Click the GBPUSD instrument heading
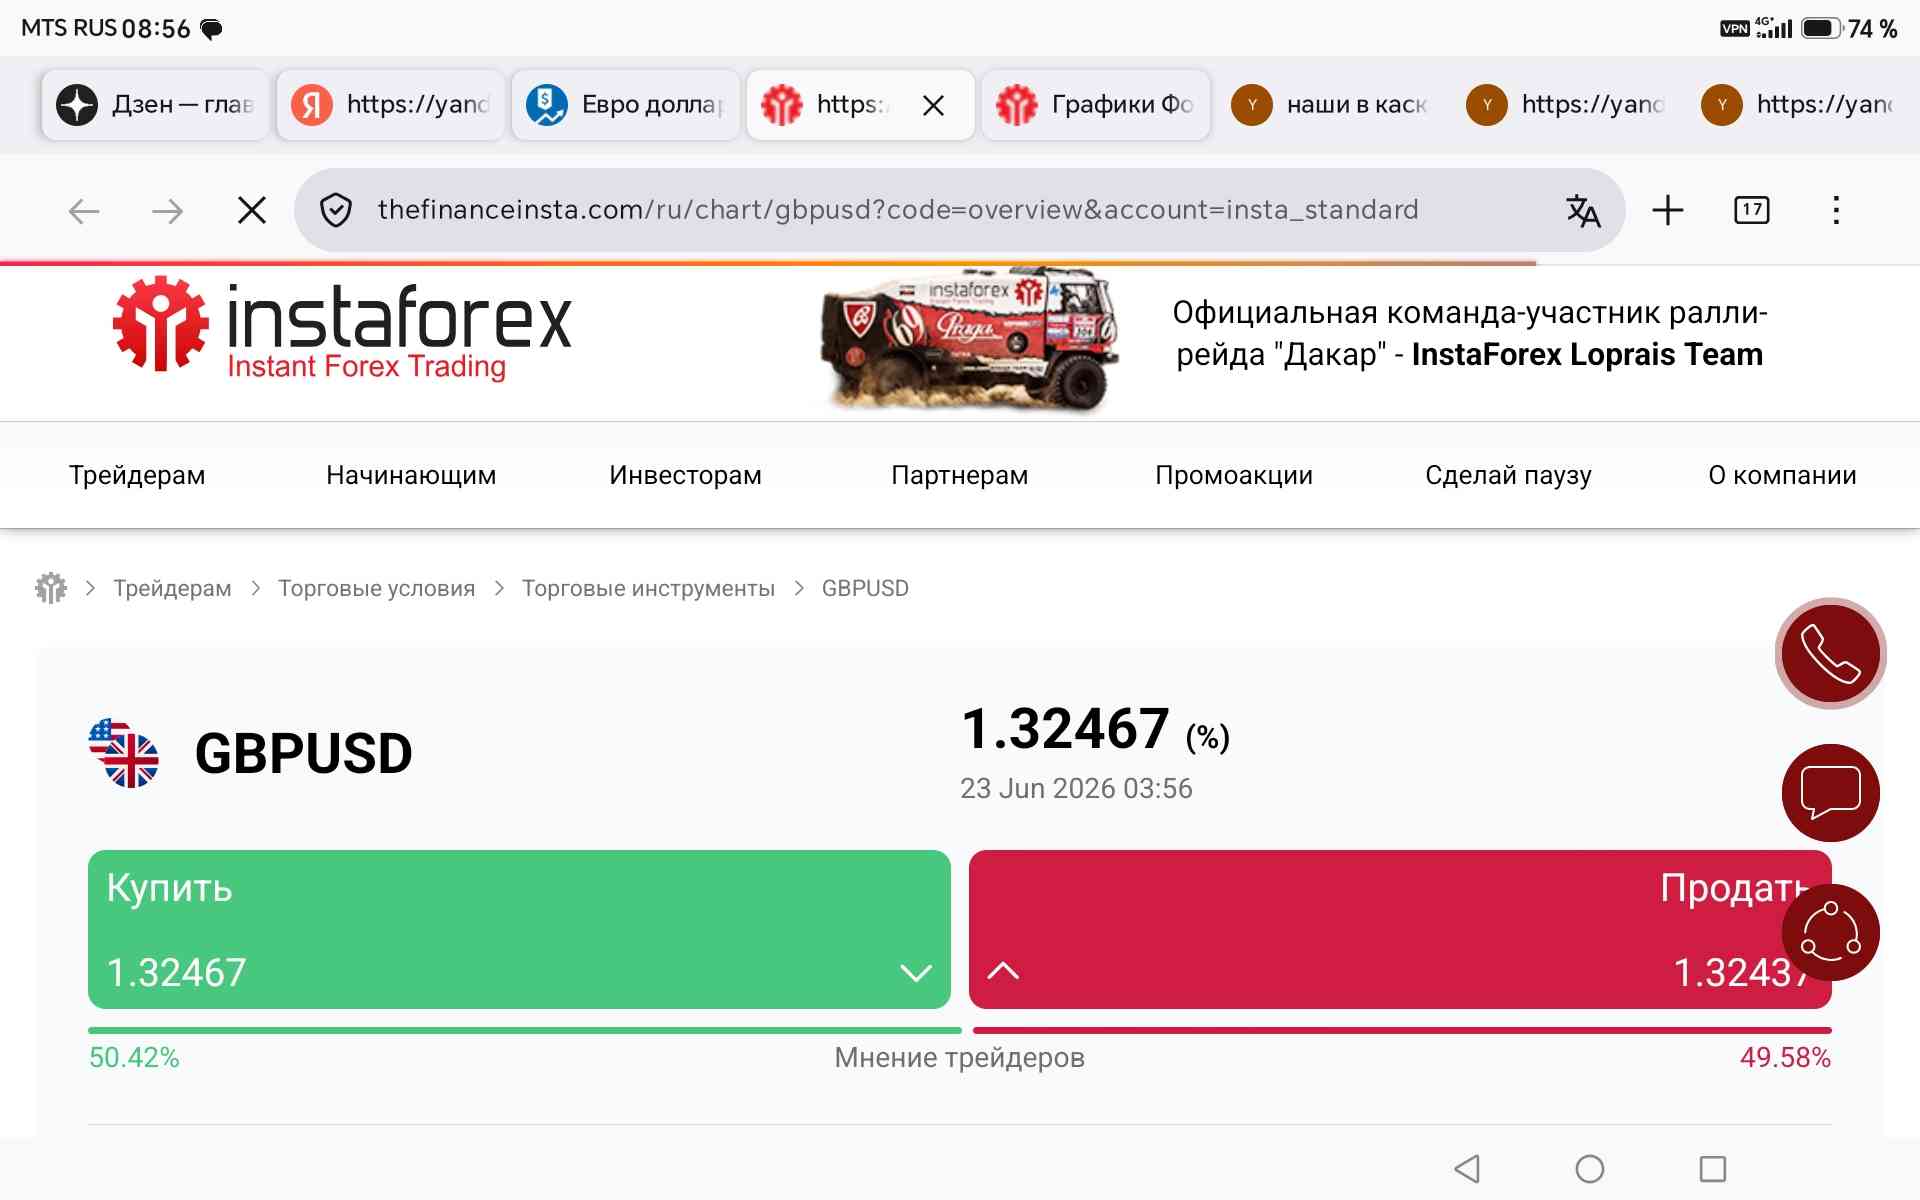 pyautogui.click(x=303, y=753)
